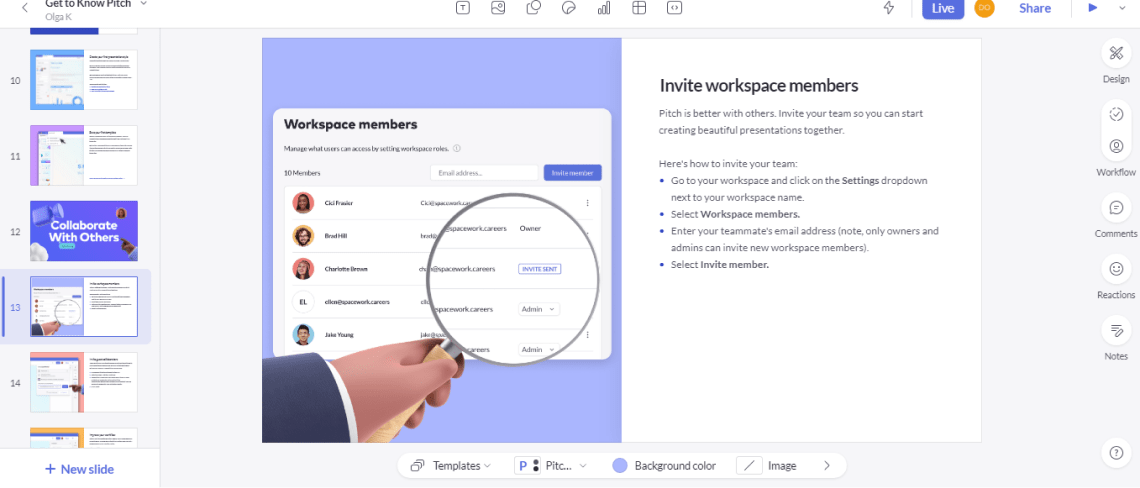Click the Workspace members title in slide image
This screenshot has width=1140, height=488.
pos(350,124)
